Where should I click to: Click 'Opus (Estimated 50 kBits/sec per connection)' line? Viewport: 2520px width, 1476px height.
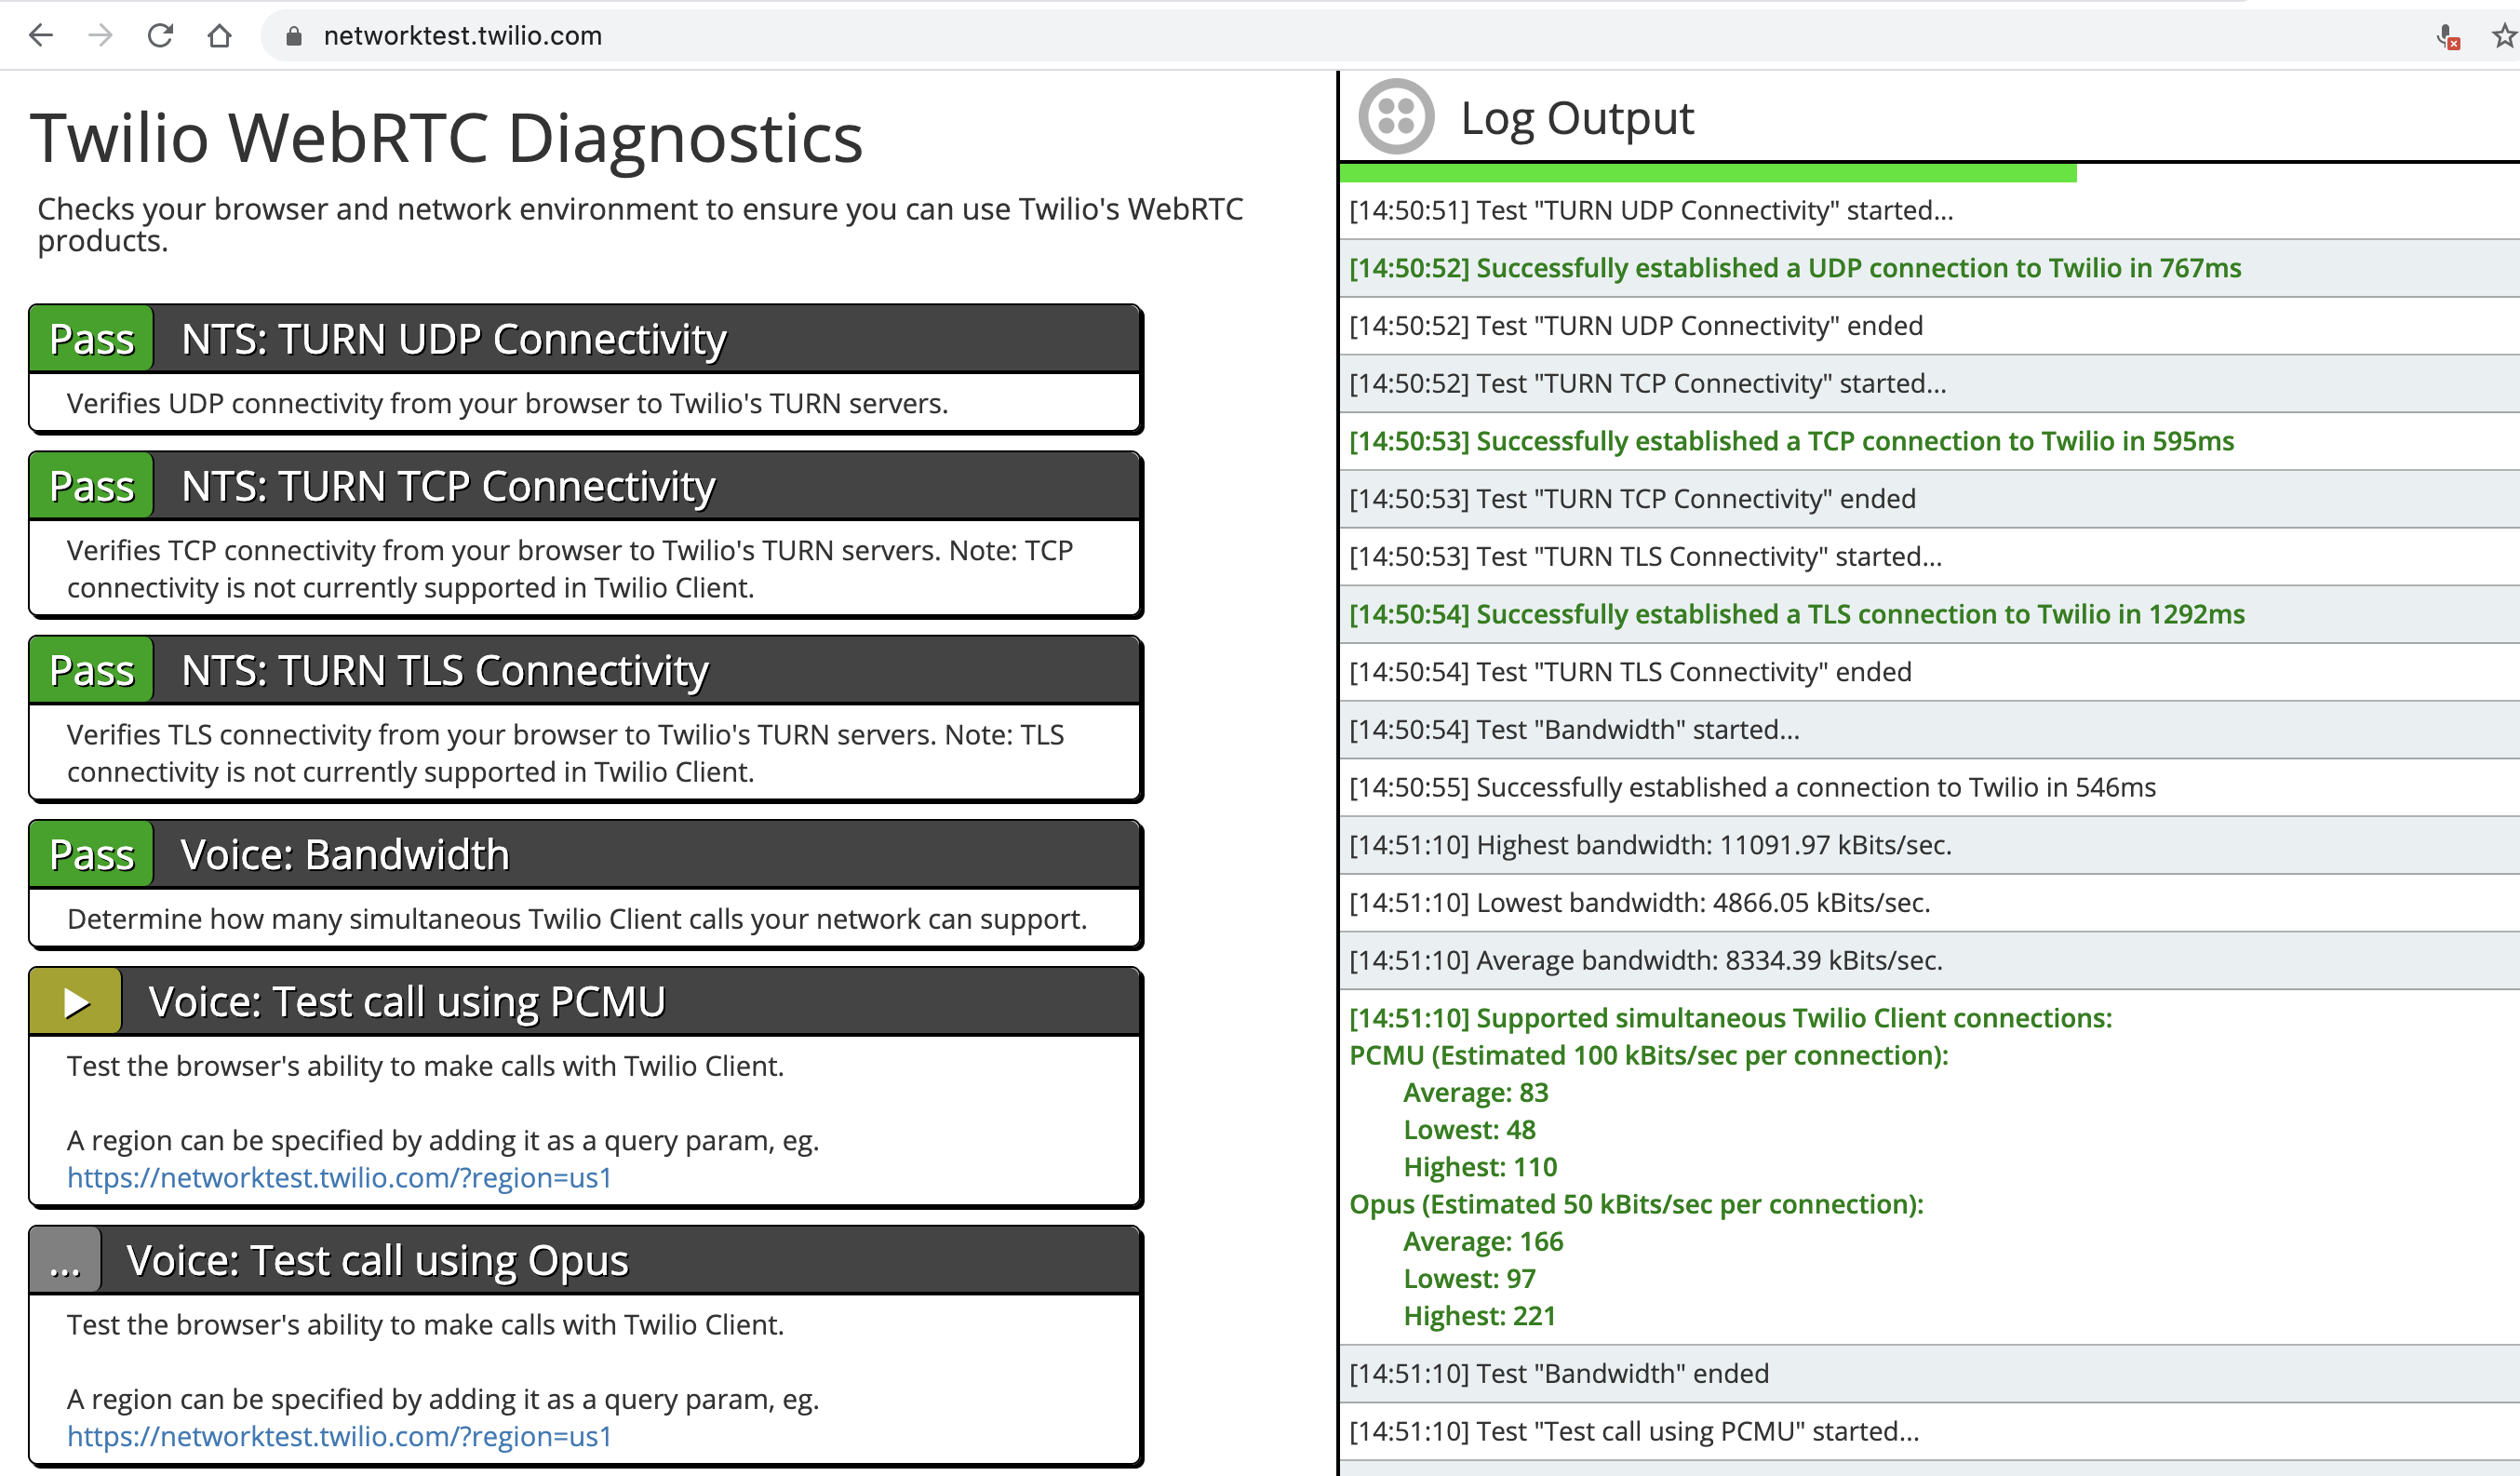tap(1636, 1204)
